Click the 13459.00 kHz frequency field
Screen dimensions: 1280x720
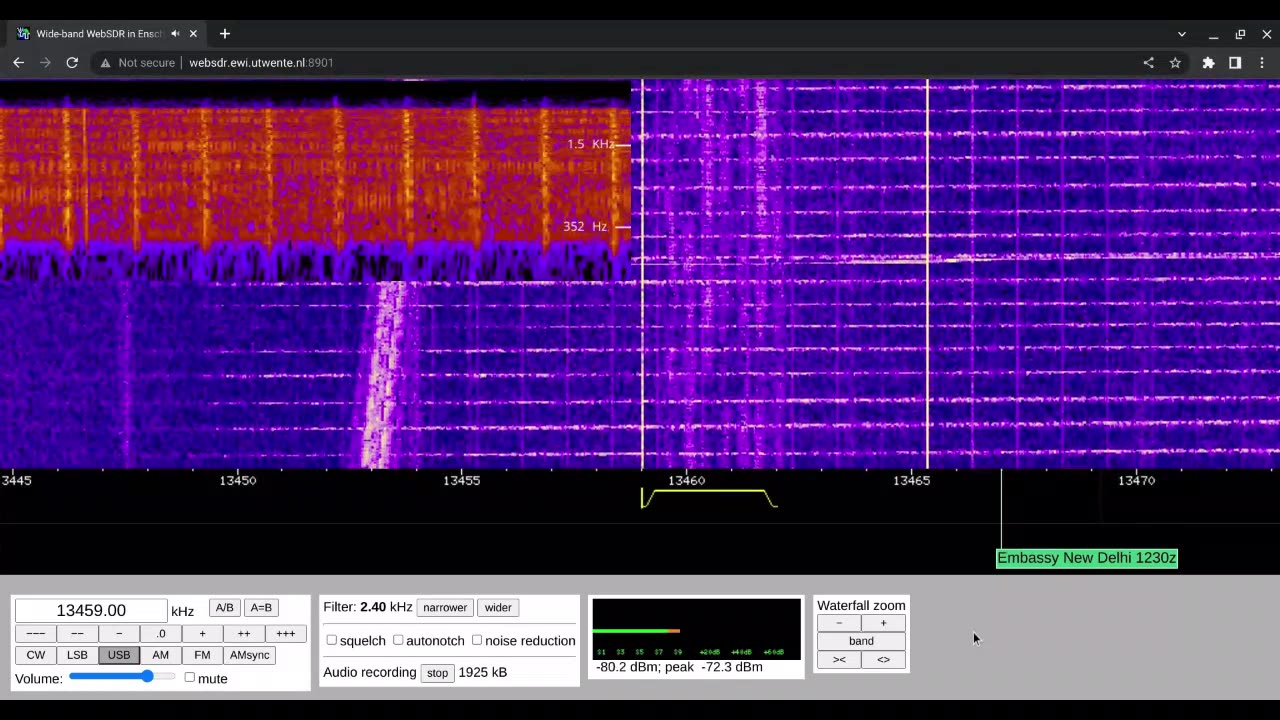click(91, 610)
